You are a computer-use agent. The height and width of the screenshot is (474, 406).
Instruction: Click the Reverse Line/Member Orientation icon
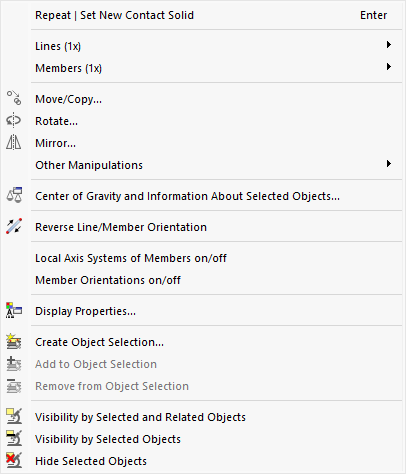point(14,226)
